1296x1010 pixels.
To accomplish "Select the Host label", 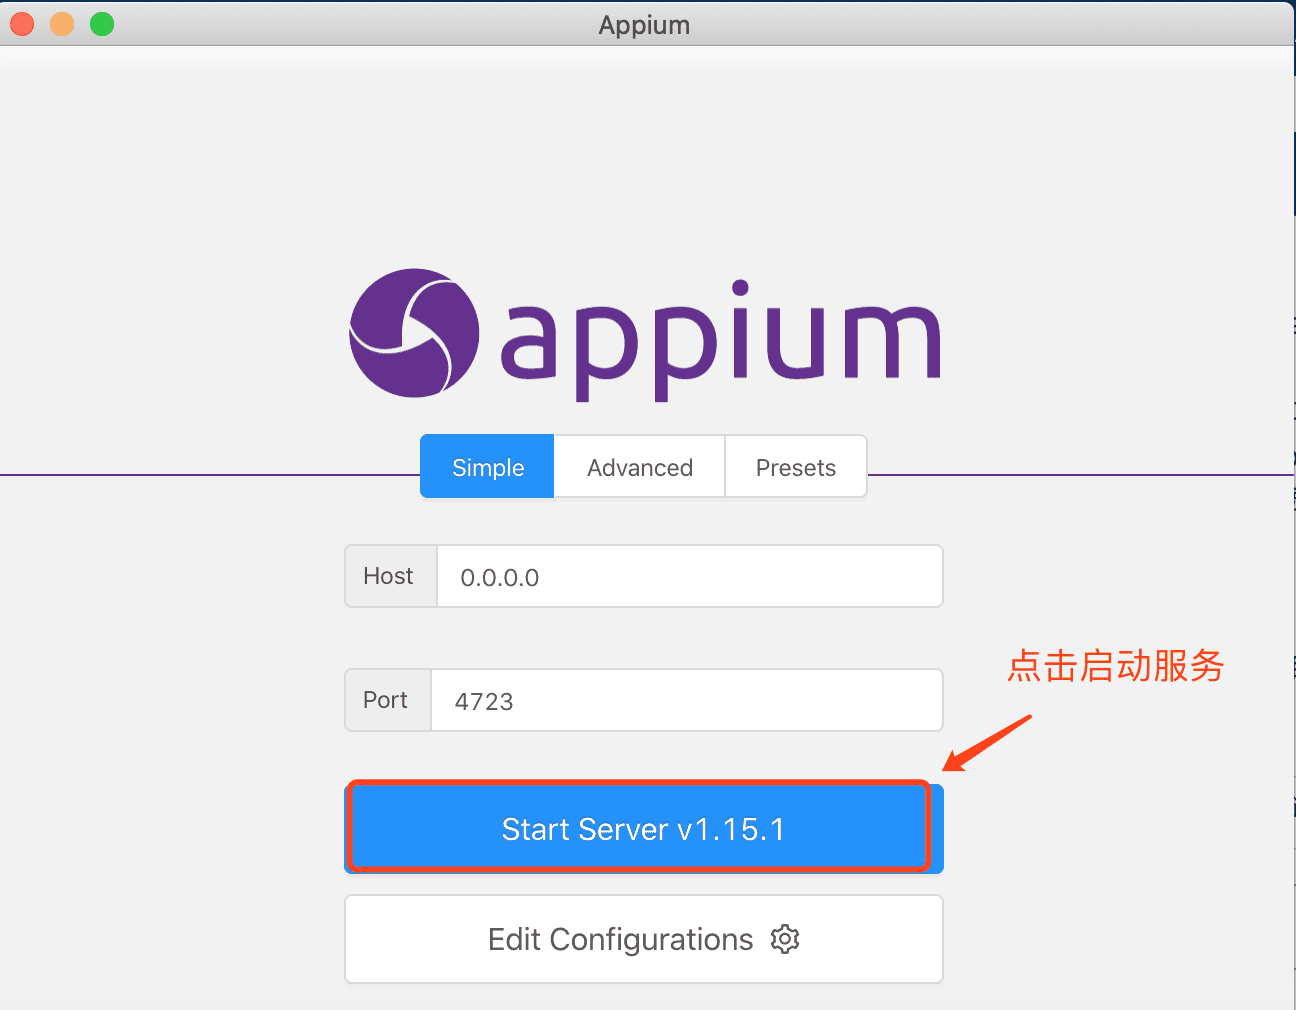I will coord(390,576).
